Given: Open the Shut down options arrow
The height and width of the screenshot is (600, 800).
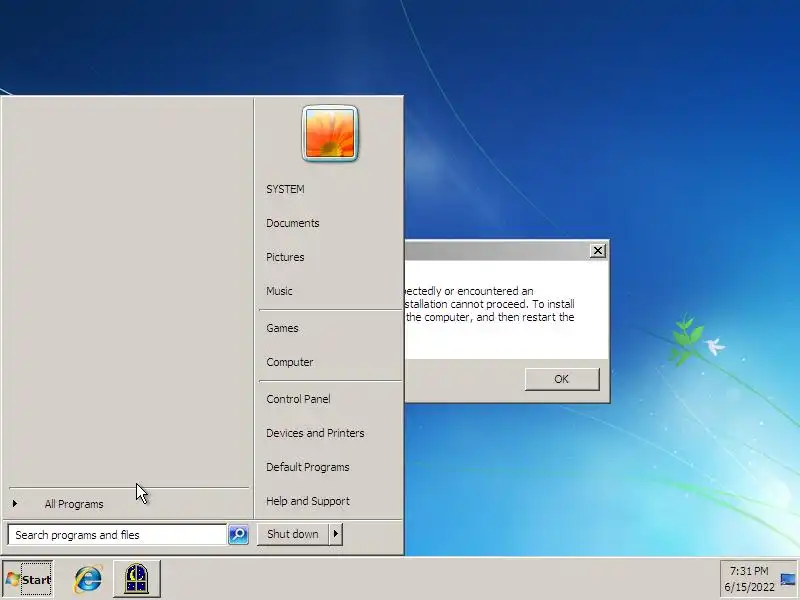Looking at the screenshot, I should point(336,534).
